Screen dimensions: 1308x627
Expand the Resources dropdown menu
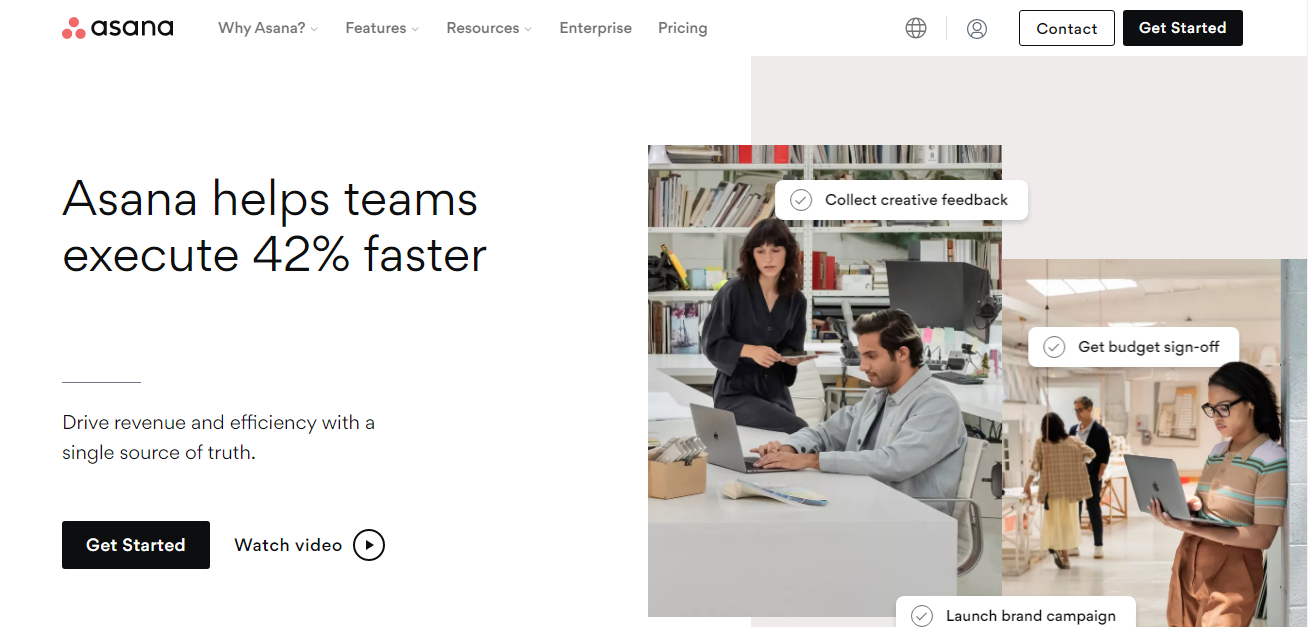[x=489, y=28]
